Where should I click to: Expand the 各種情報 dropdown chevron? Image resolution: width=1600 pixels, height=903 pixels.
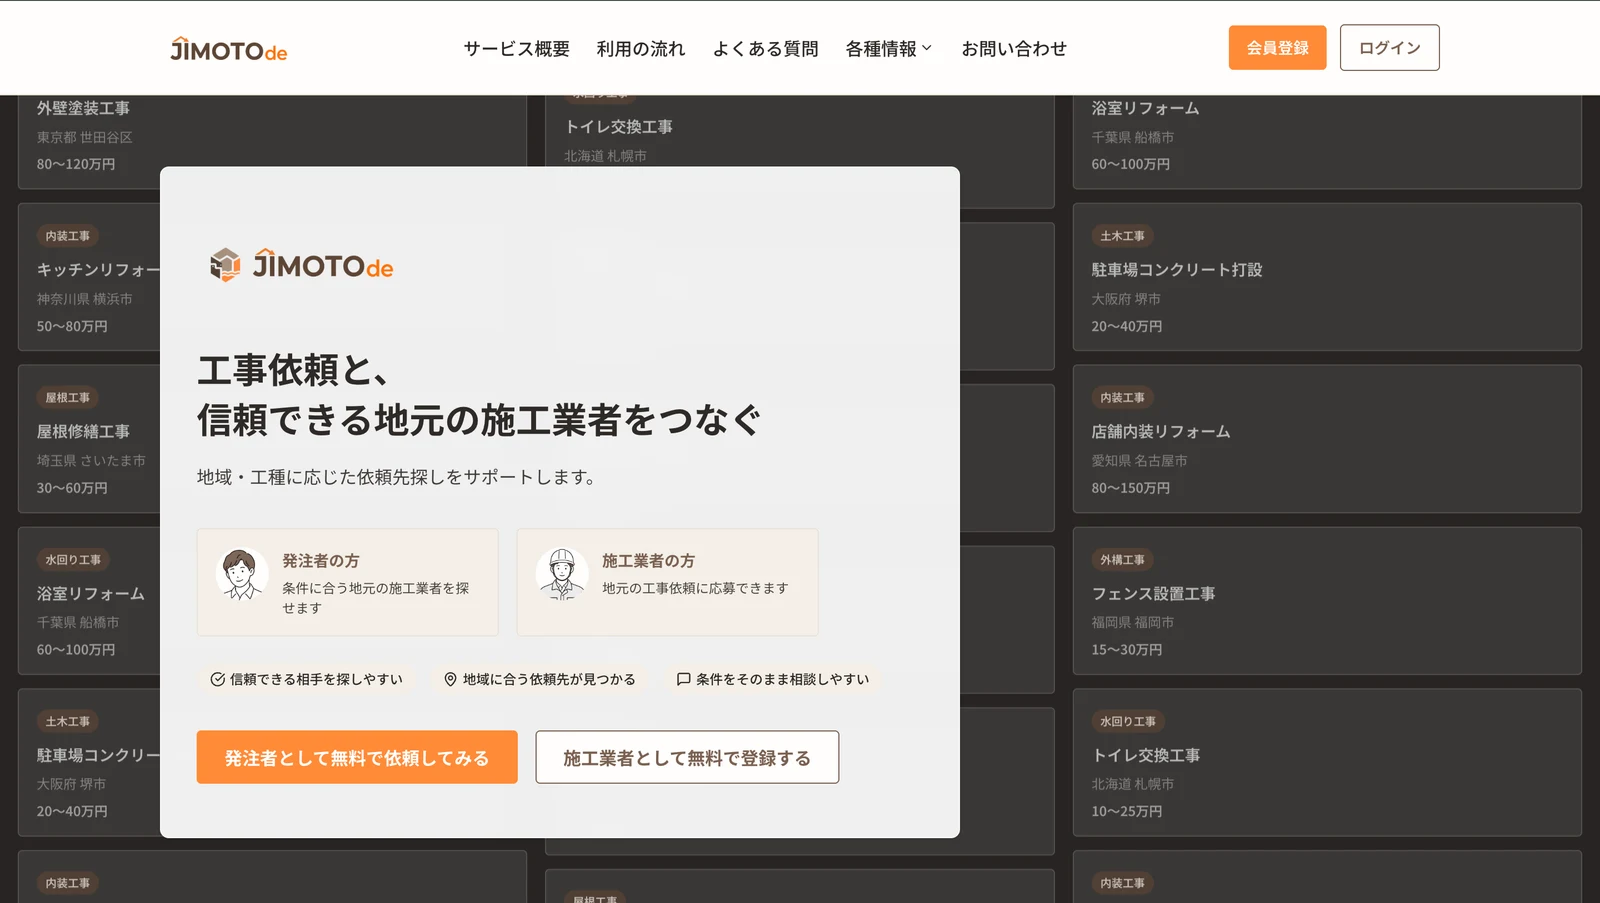click(x=927, y=48)
